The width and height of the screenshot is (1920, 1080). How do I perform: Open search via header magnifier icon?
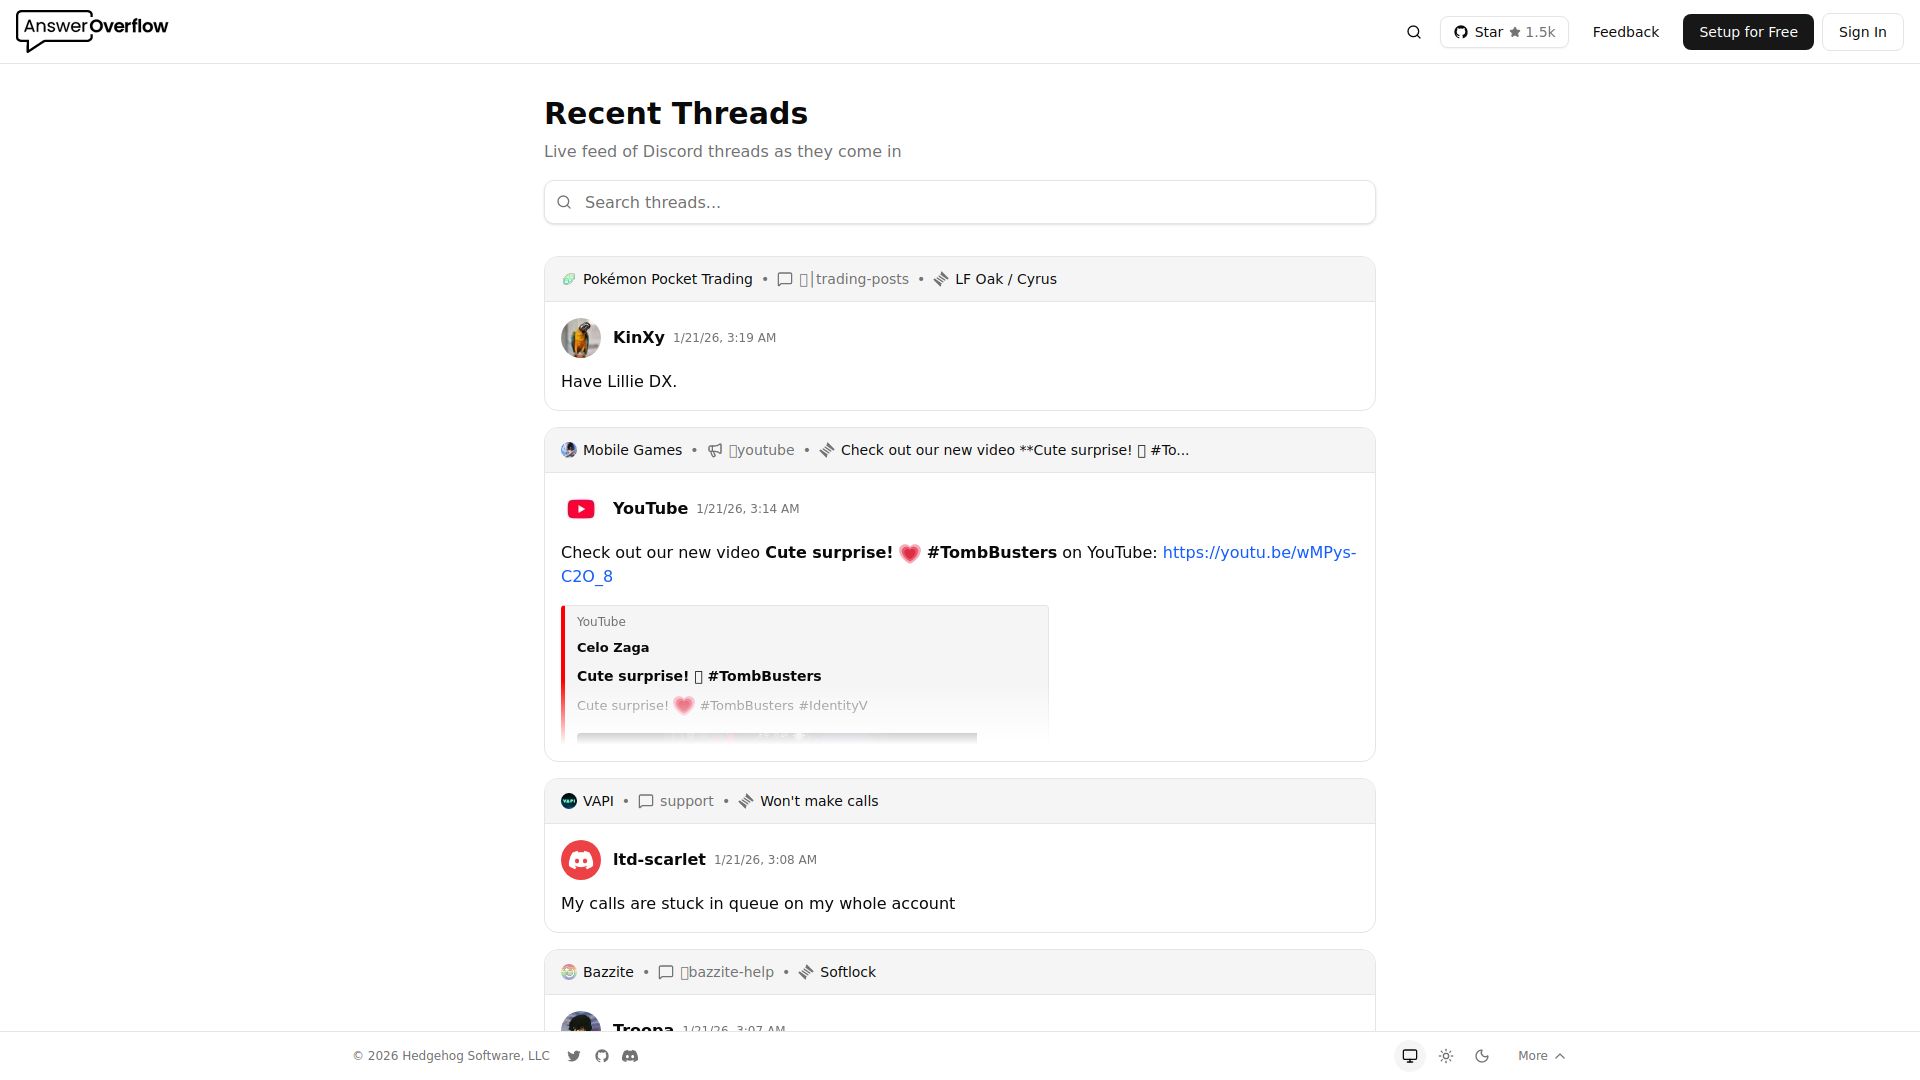(x=1414, y=32)
